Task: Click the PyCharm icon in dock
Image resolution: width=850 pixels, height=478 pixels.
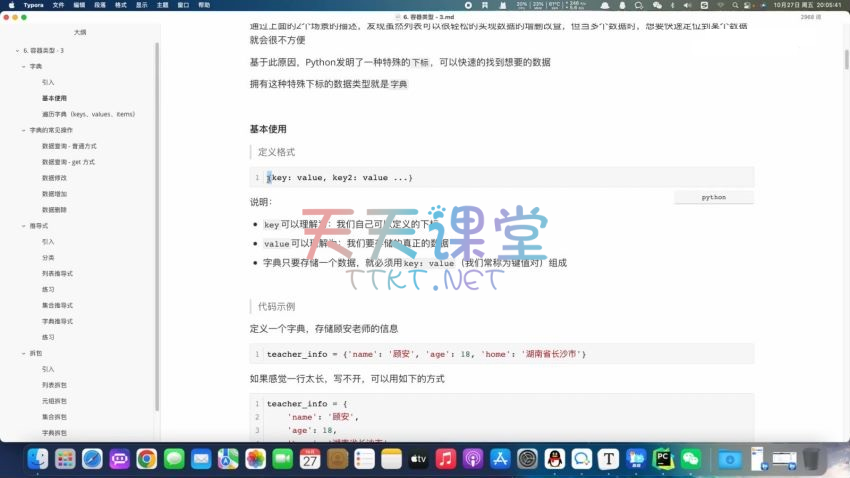Action: click(x=662, y=459)
